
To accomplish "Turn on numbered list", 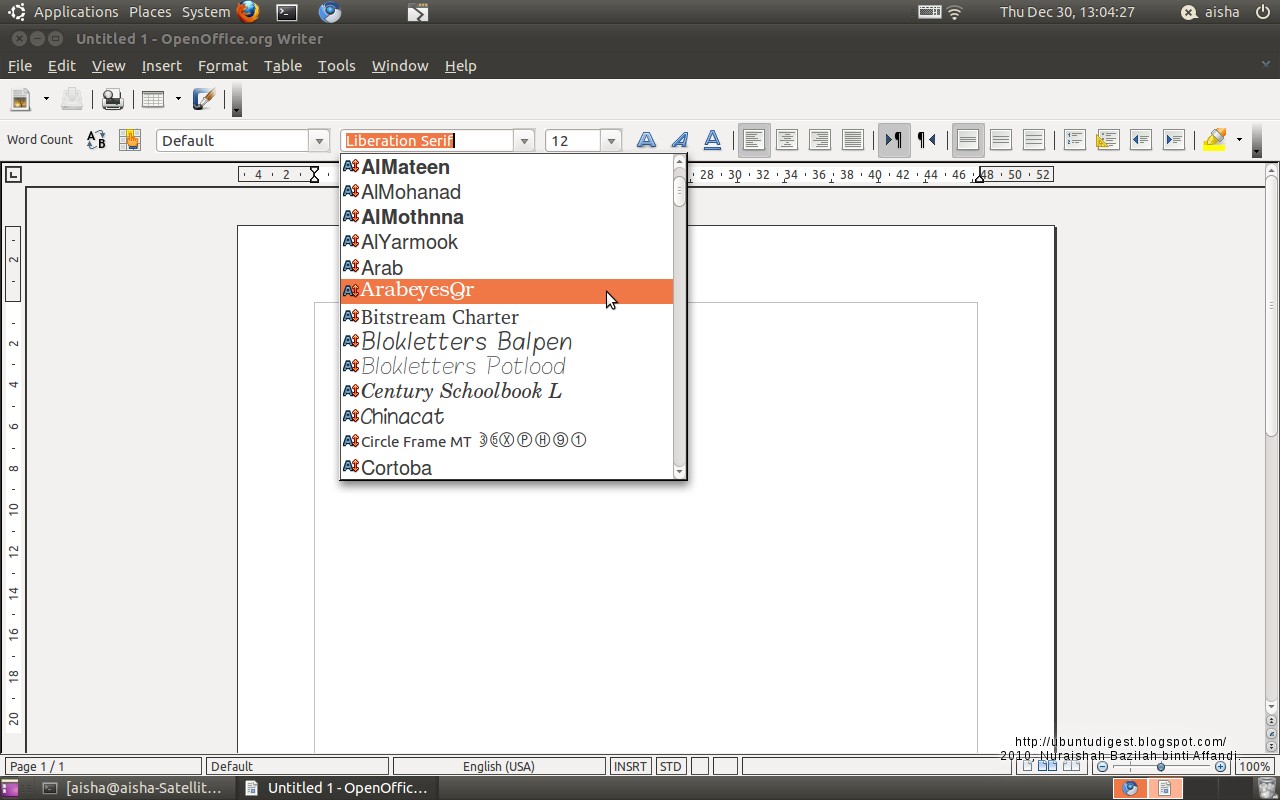I will 1075,140.
